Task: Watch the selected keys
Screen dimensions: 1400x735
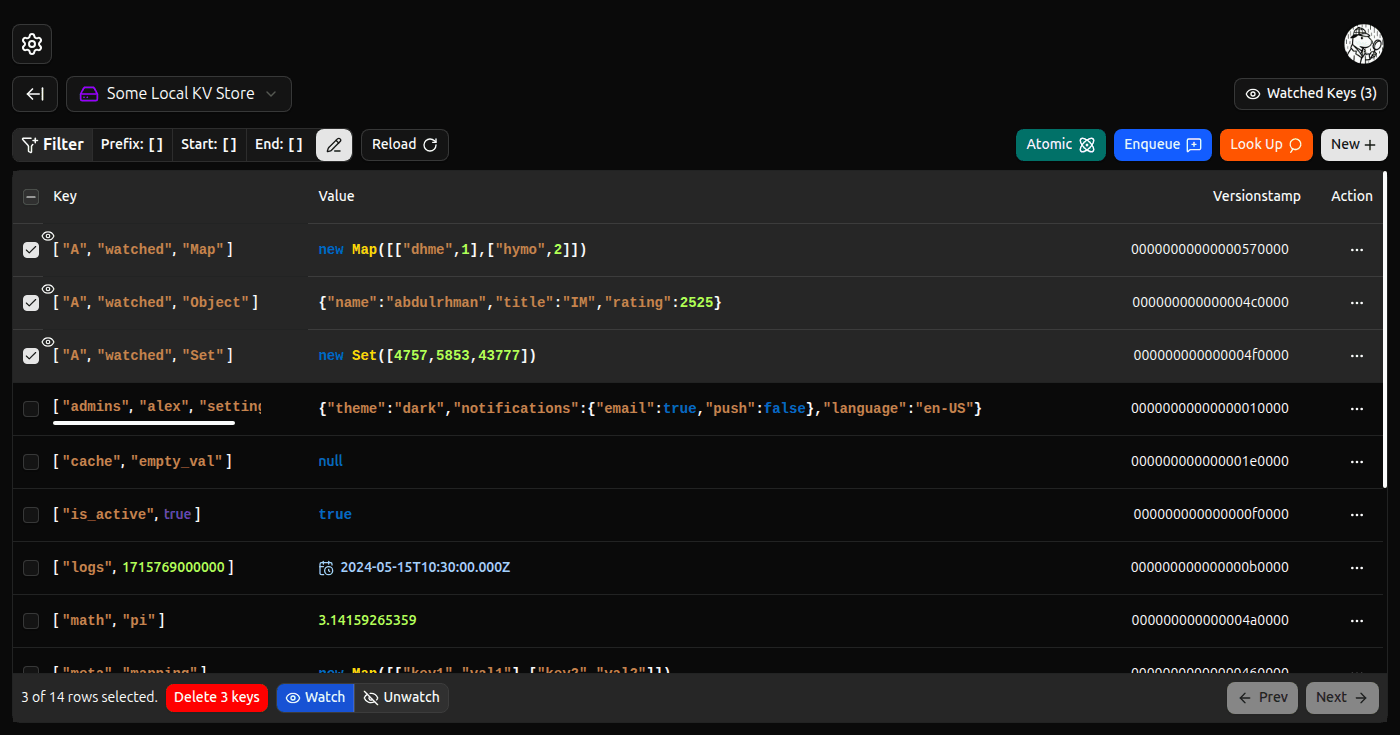Action: (x=315, y=697)
